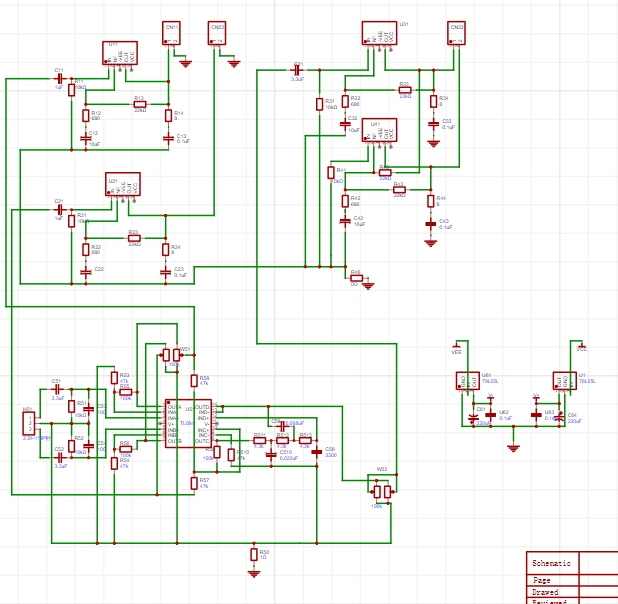Image resolution: width=618 pixels, height=604 pixels.
Task: Select resistor R24 symbol
Action: tap(166, 250)
